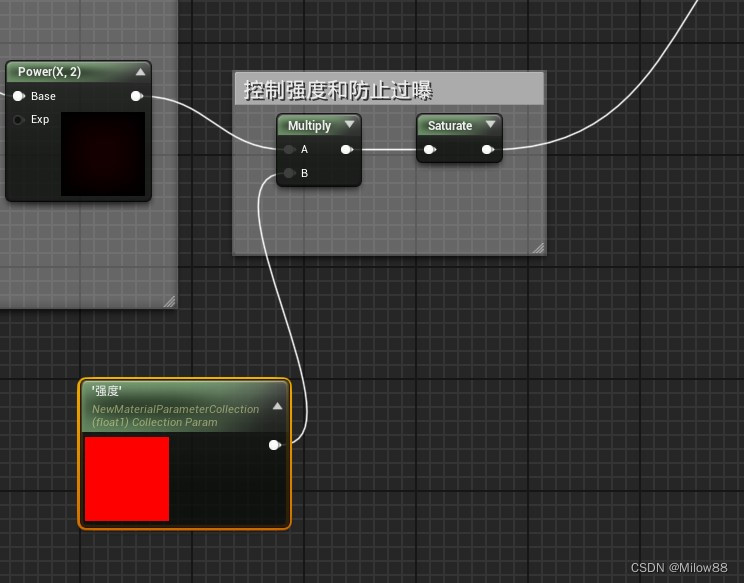Grab resize handle of left comment box
This screenshot has width=744, height=583.
(169, 301)
